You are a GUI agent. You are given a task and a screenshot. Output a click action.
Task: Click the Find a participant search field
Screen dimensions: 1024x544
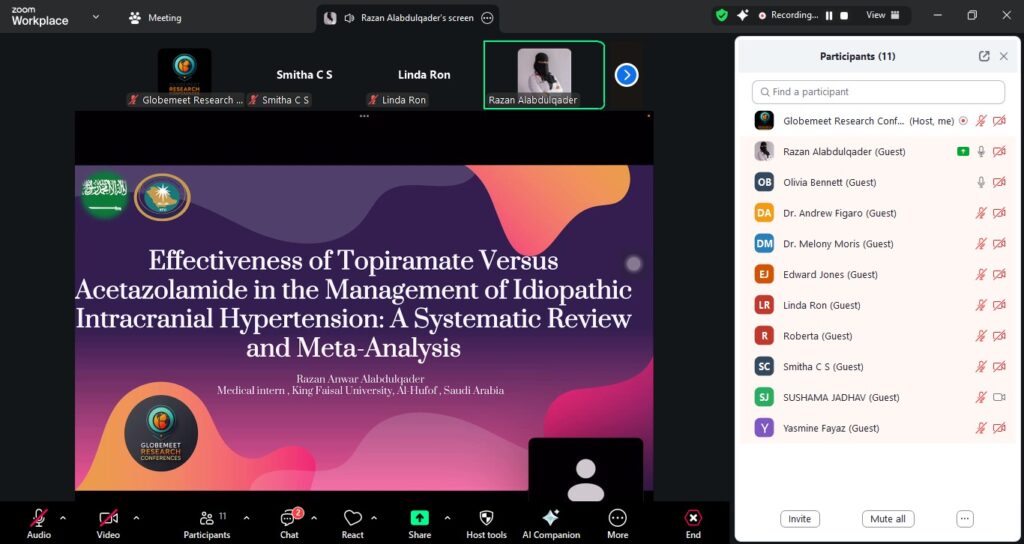coord(878,92)
